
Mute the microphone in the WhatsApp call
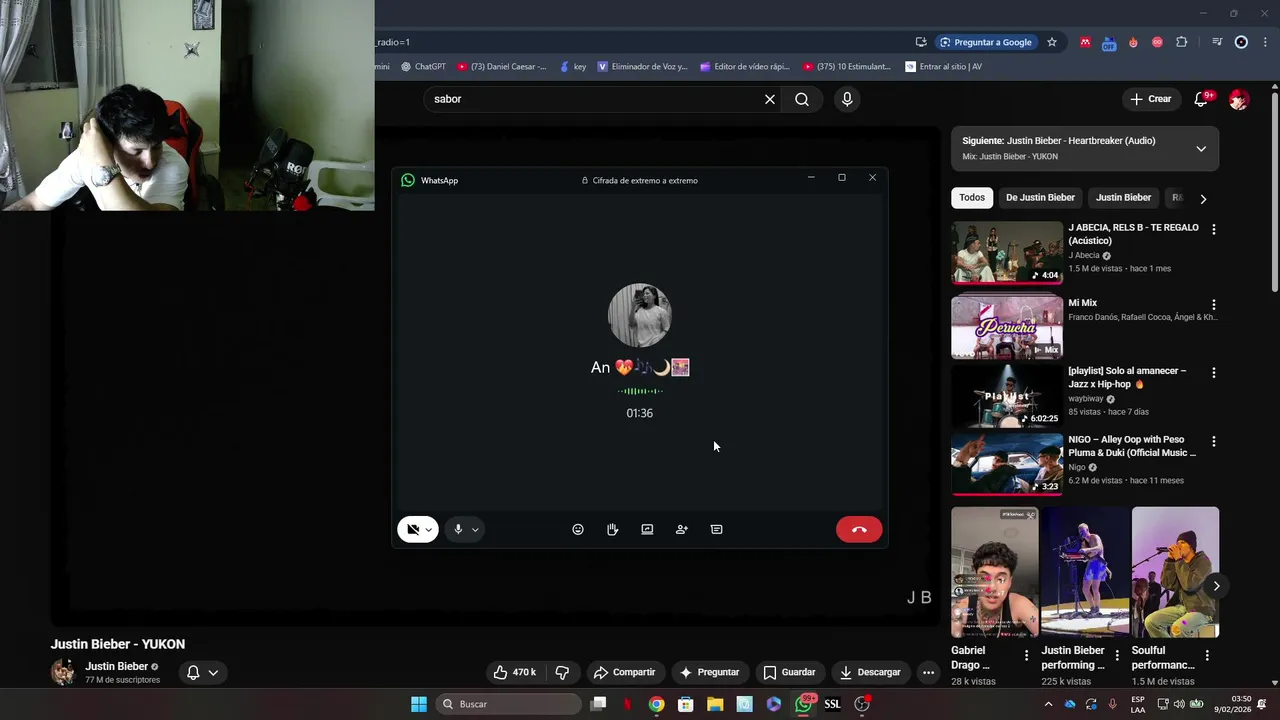tap(458, 530)
